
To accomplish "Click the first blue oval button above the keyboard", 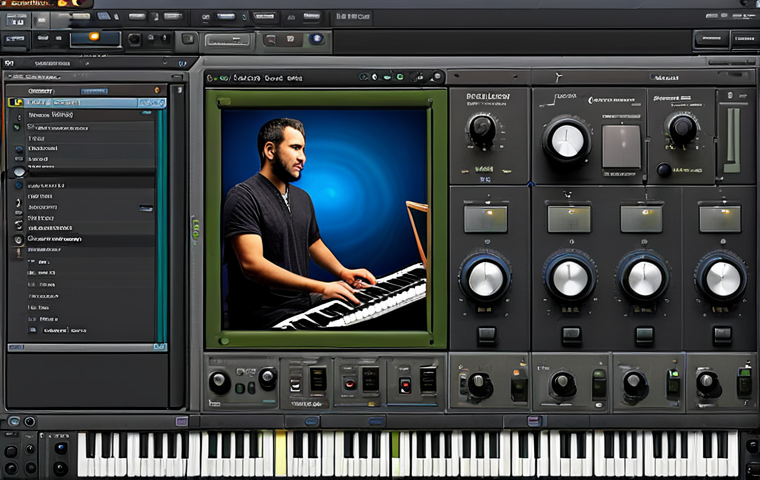I will pos(311,421).
